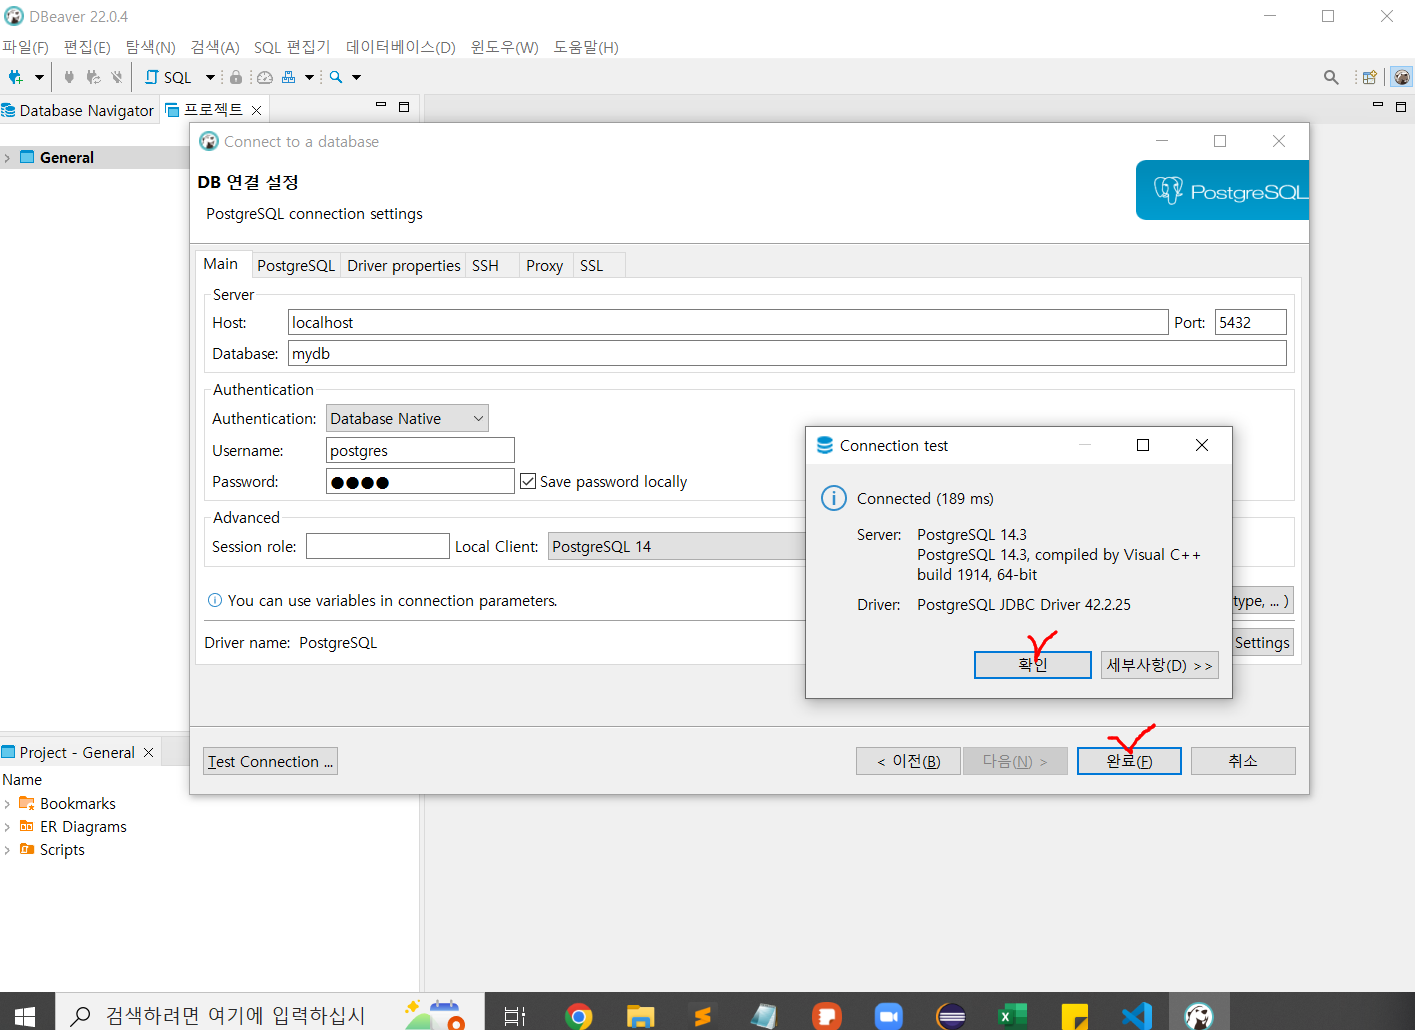
Task: Open dropdown arrow next to search magnifier
Action: pos(356,77)
